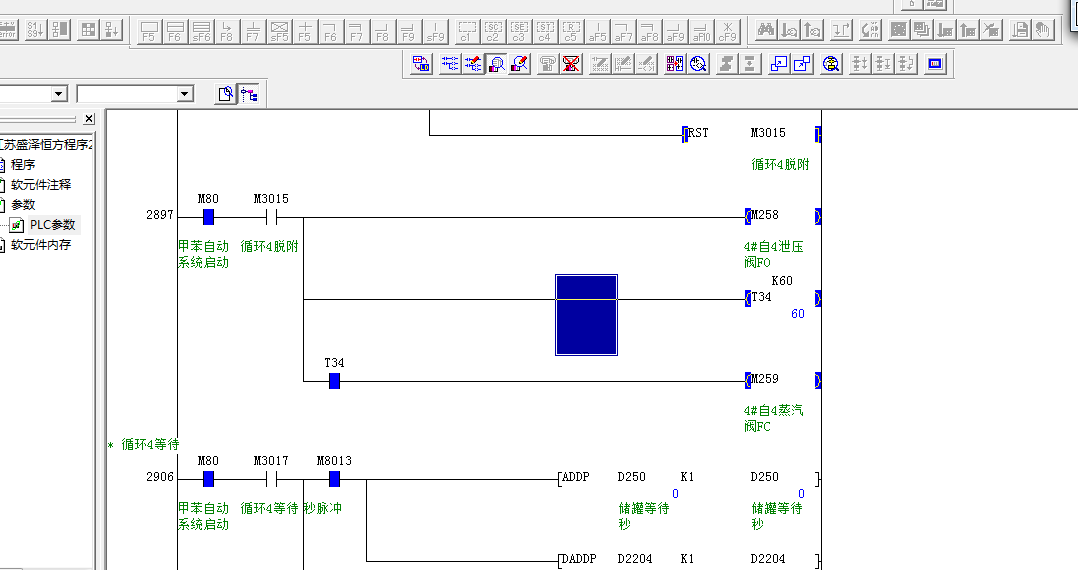Image resolution: width=1078 pixels, height=570 pixels.
Task: Click the c1 dashed-box toolbar button
Action: 467,30
